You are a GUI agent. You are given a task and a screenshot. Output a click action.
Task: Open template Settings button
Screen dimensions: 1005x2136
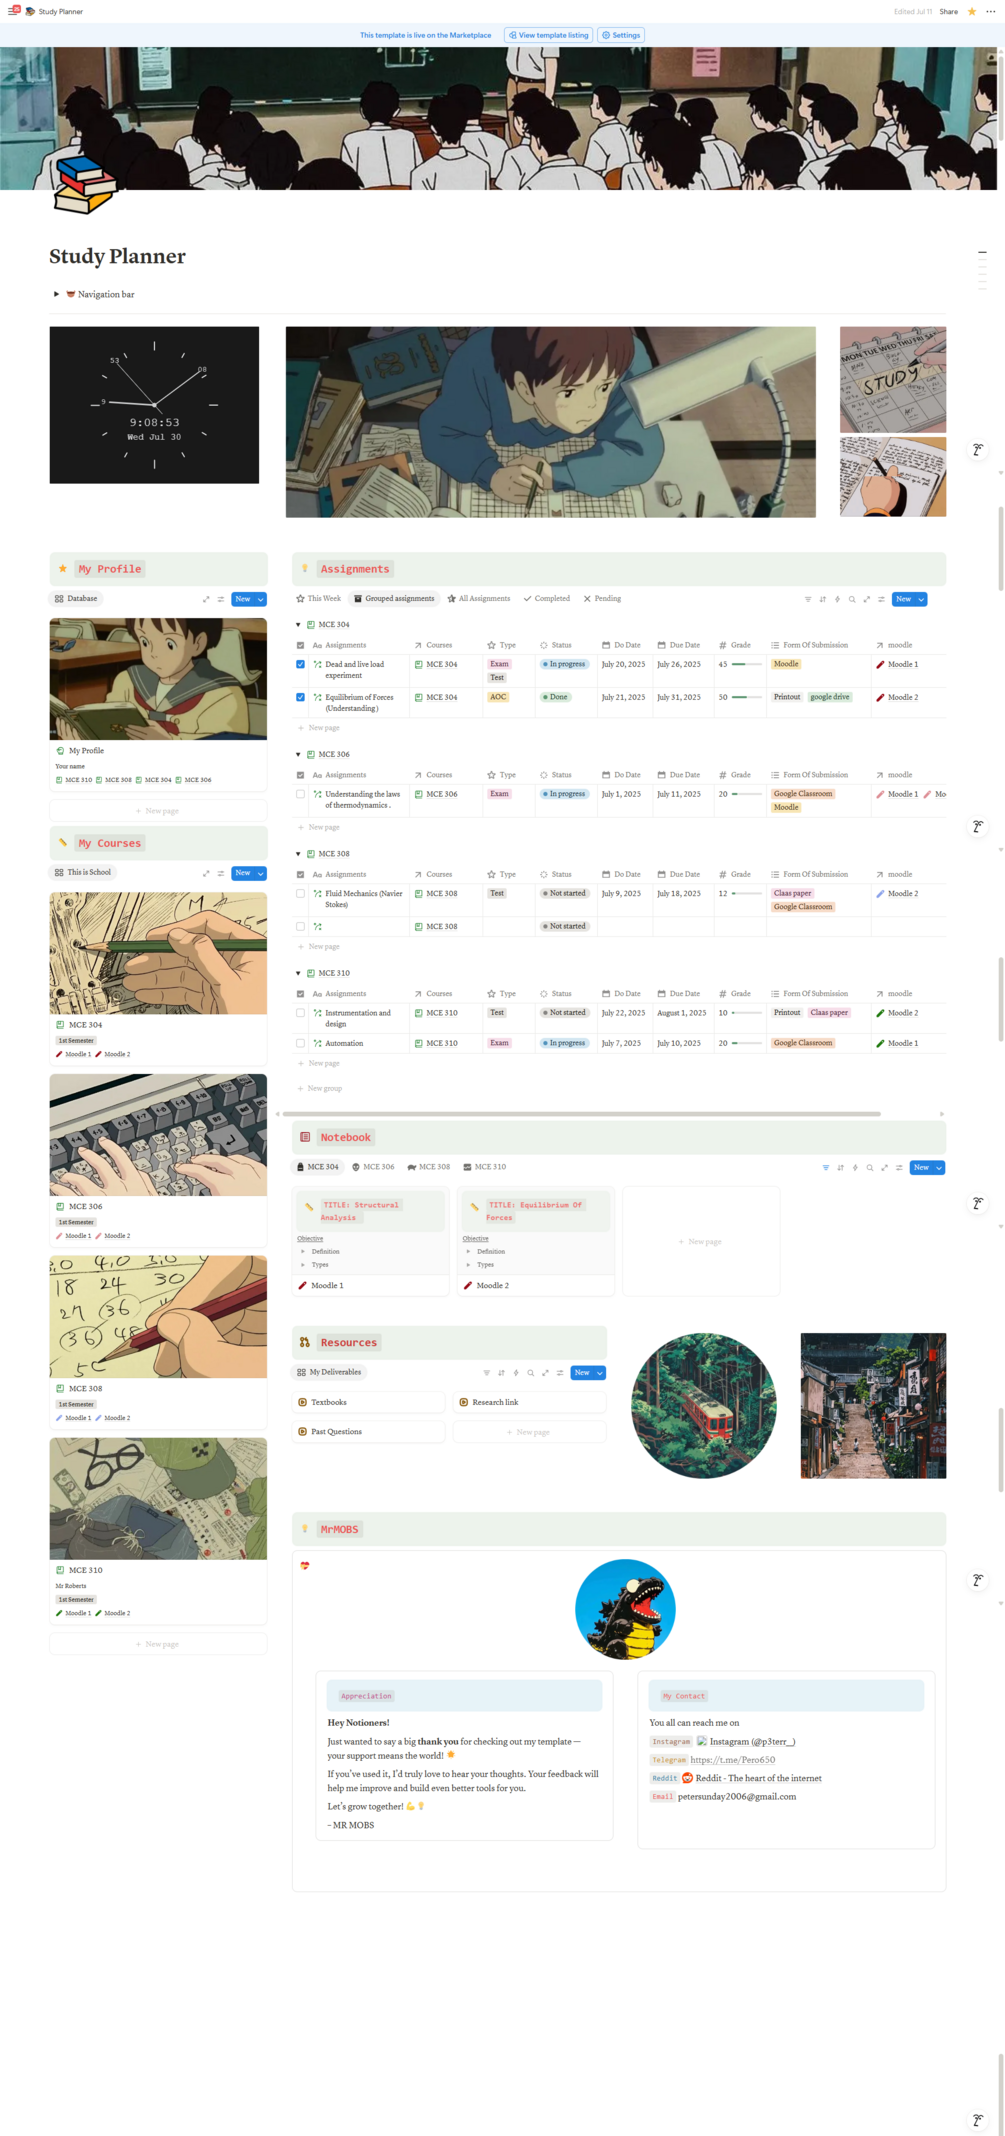click(621, 35)
